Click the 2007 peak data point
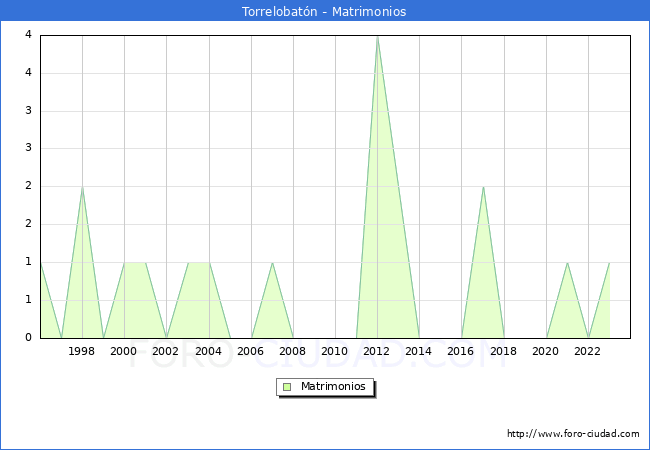The image size is (650, 450). click(x=272, y=263)
